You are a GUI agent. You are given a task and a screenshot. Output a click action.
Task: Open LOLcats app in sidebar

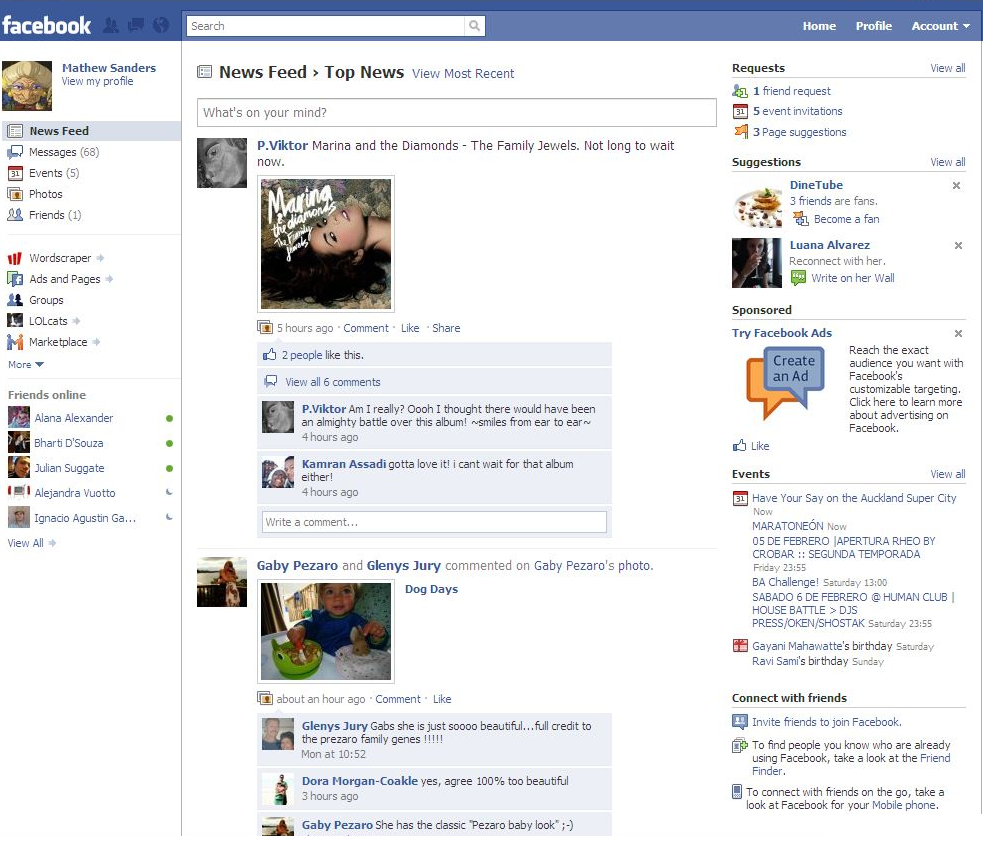pos(48,321)
